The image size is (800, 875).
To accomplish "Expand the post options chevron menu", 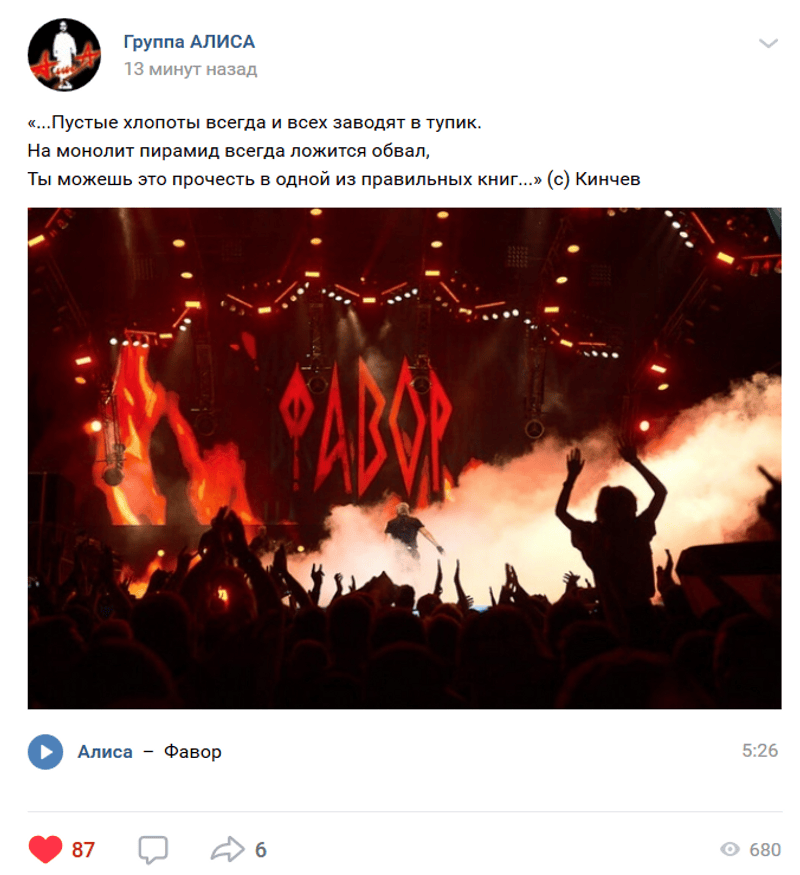I will click(768, 44).
